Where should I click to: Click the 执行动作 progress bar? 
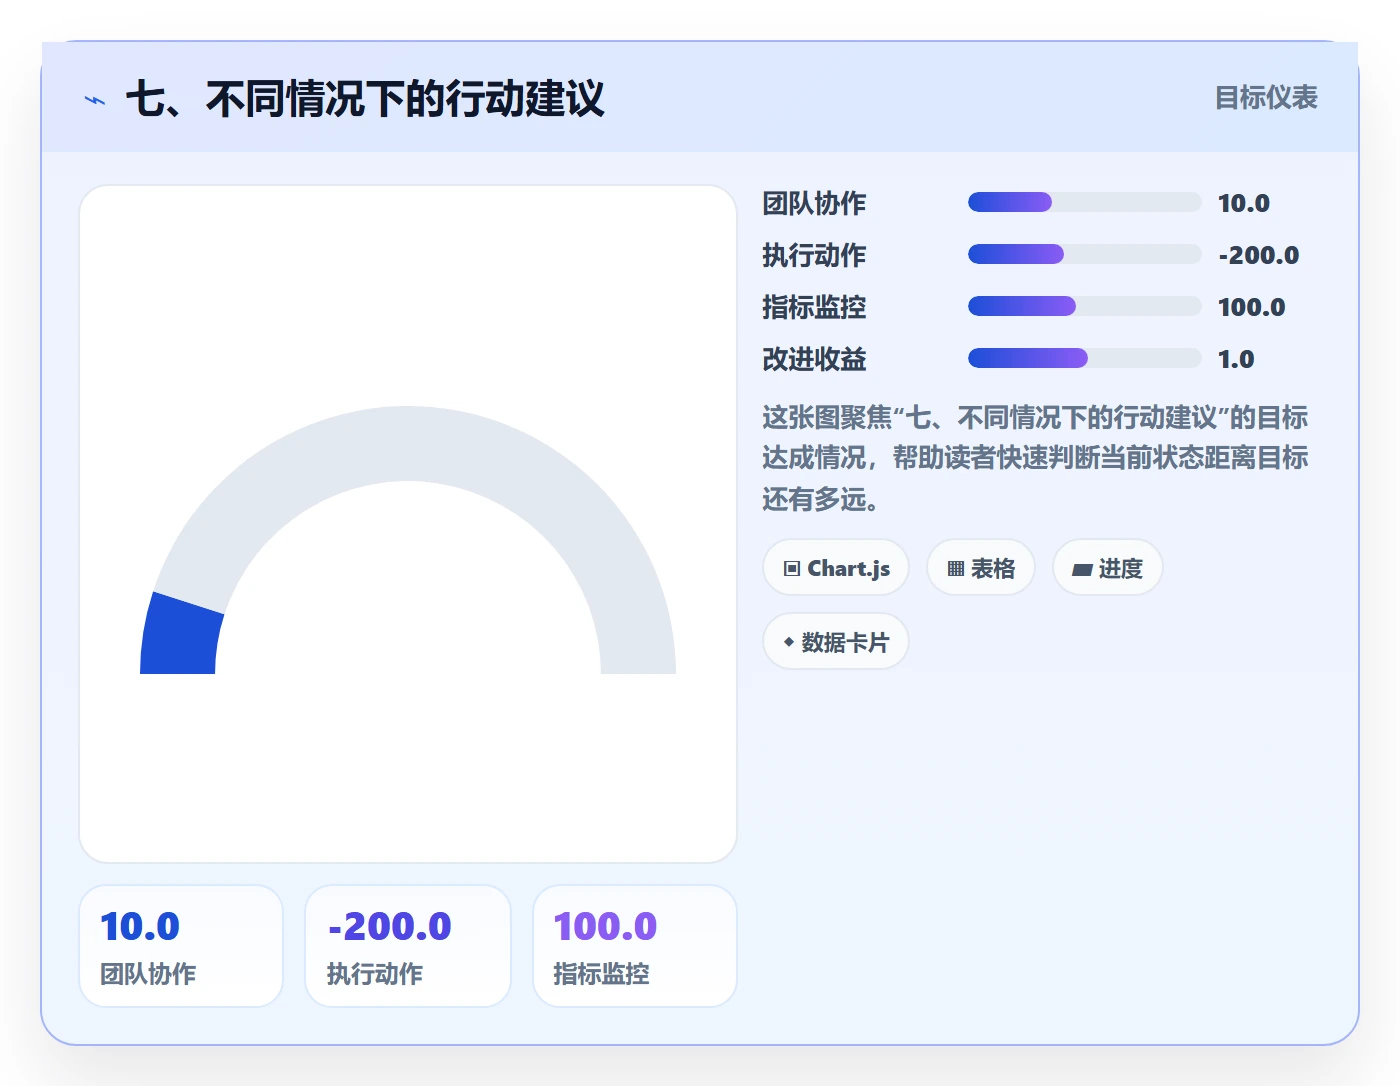tap(1084, 254)
